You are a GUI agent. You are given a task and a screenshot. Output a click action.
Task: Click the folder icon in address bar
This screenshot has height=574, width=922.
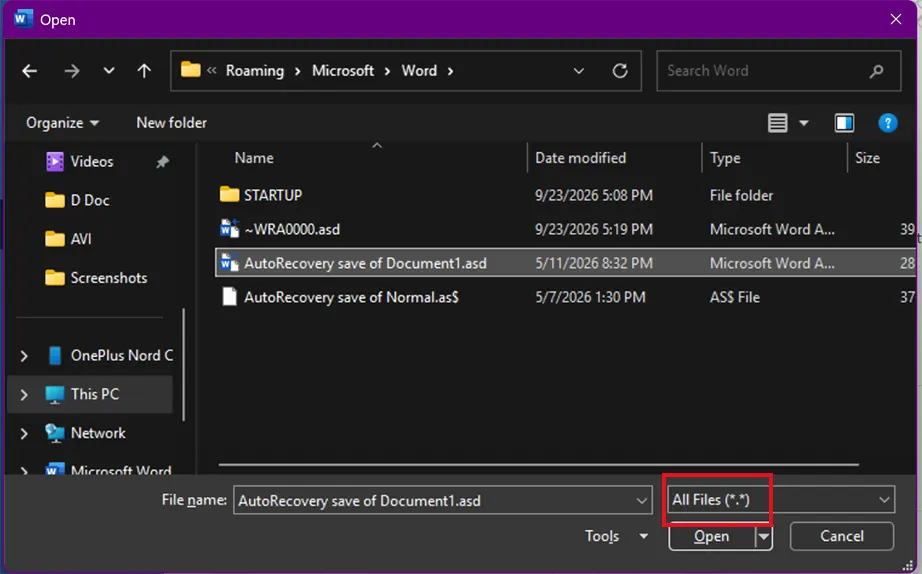coord(191,70)
